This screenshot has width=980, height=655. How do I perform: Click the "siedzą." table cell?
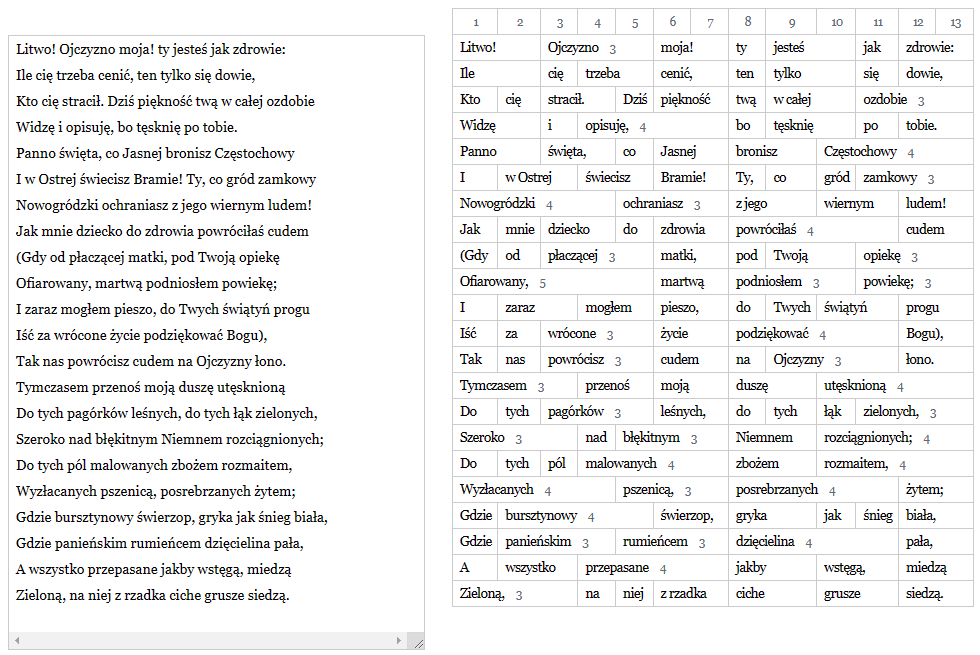[936, 594]
